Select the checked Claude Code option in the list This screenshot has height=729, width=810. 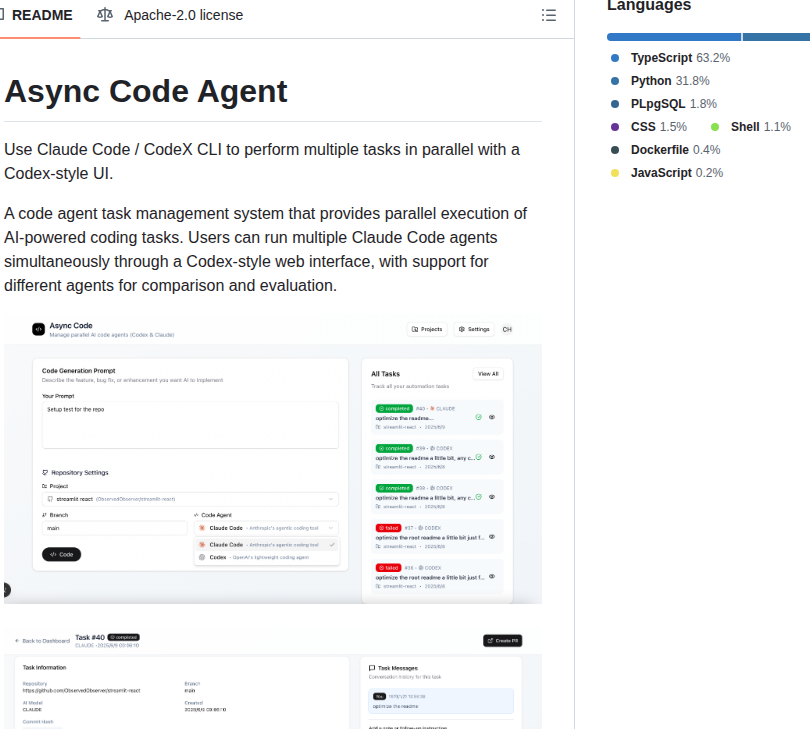click(x=267, y=545)
